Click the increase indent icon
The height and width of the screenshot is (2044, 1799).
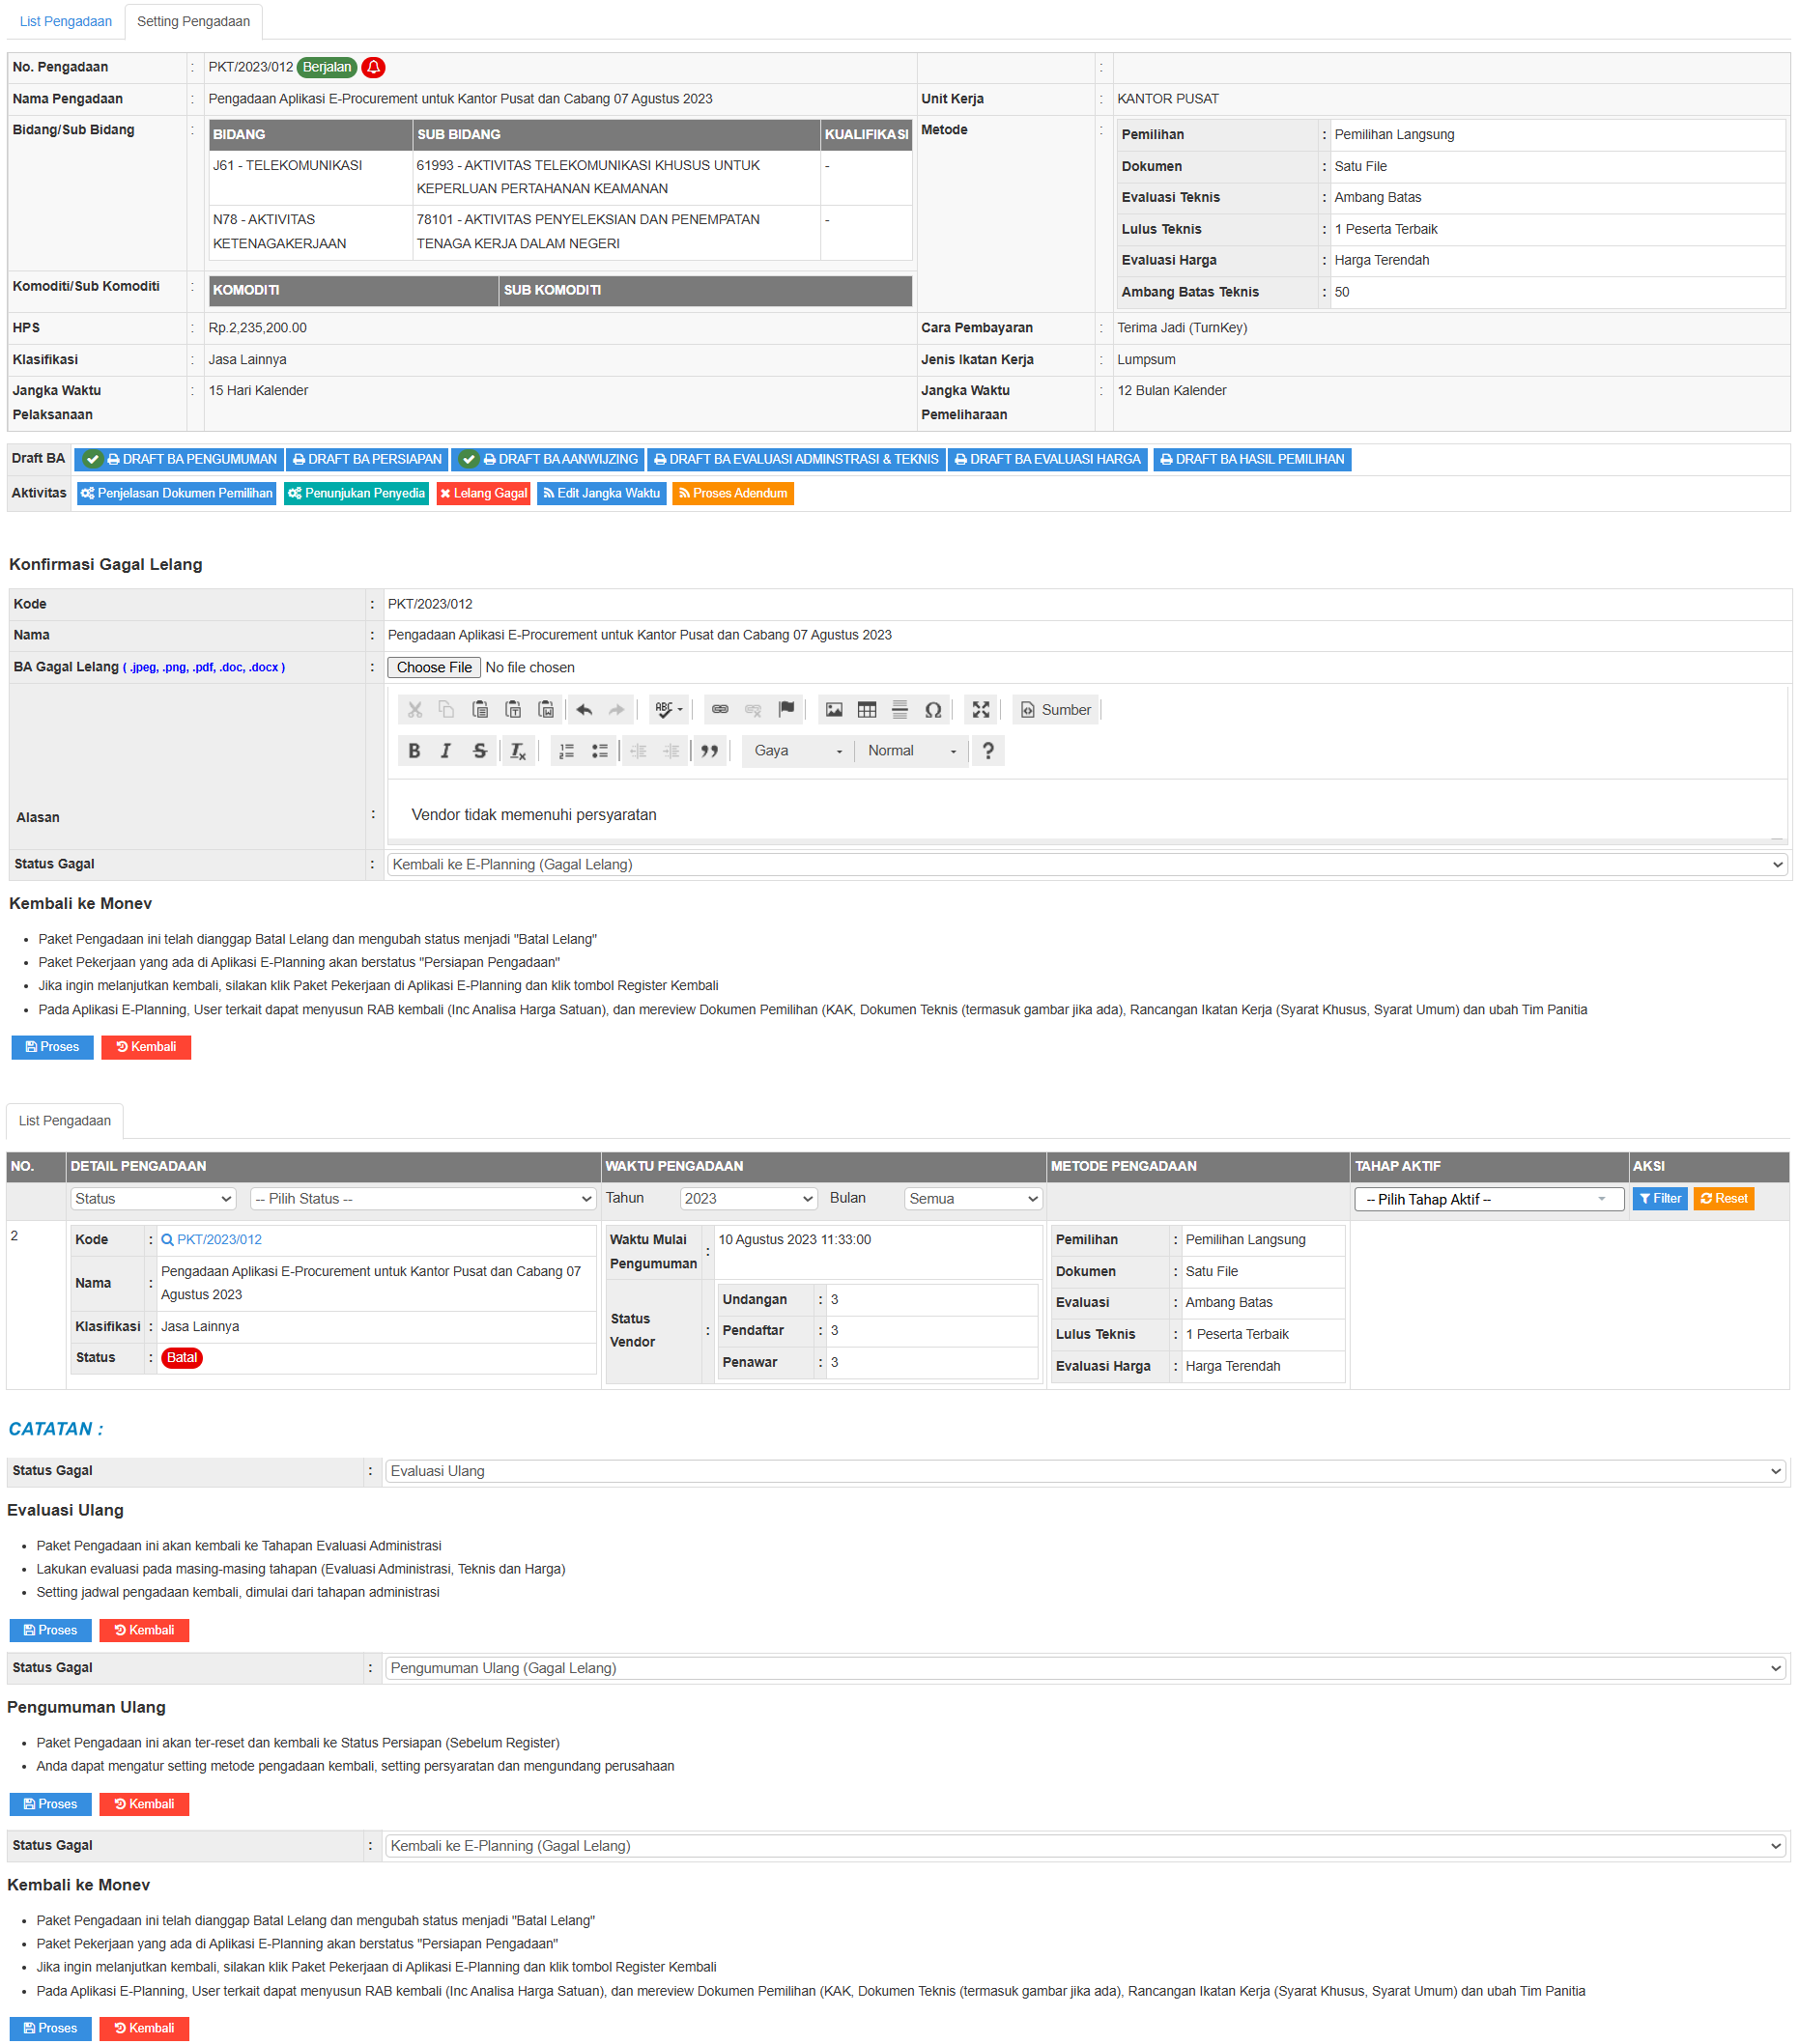pos(671,751)
